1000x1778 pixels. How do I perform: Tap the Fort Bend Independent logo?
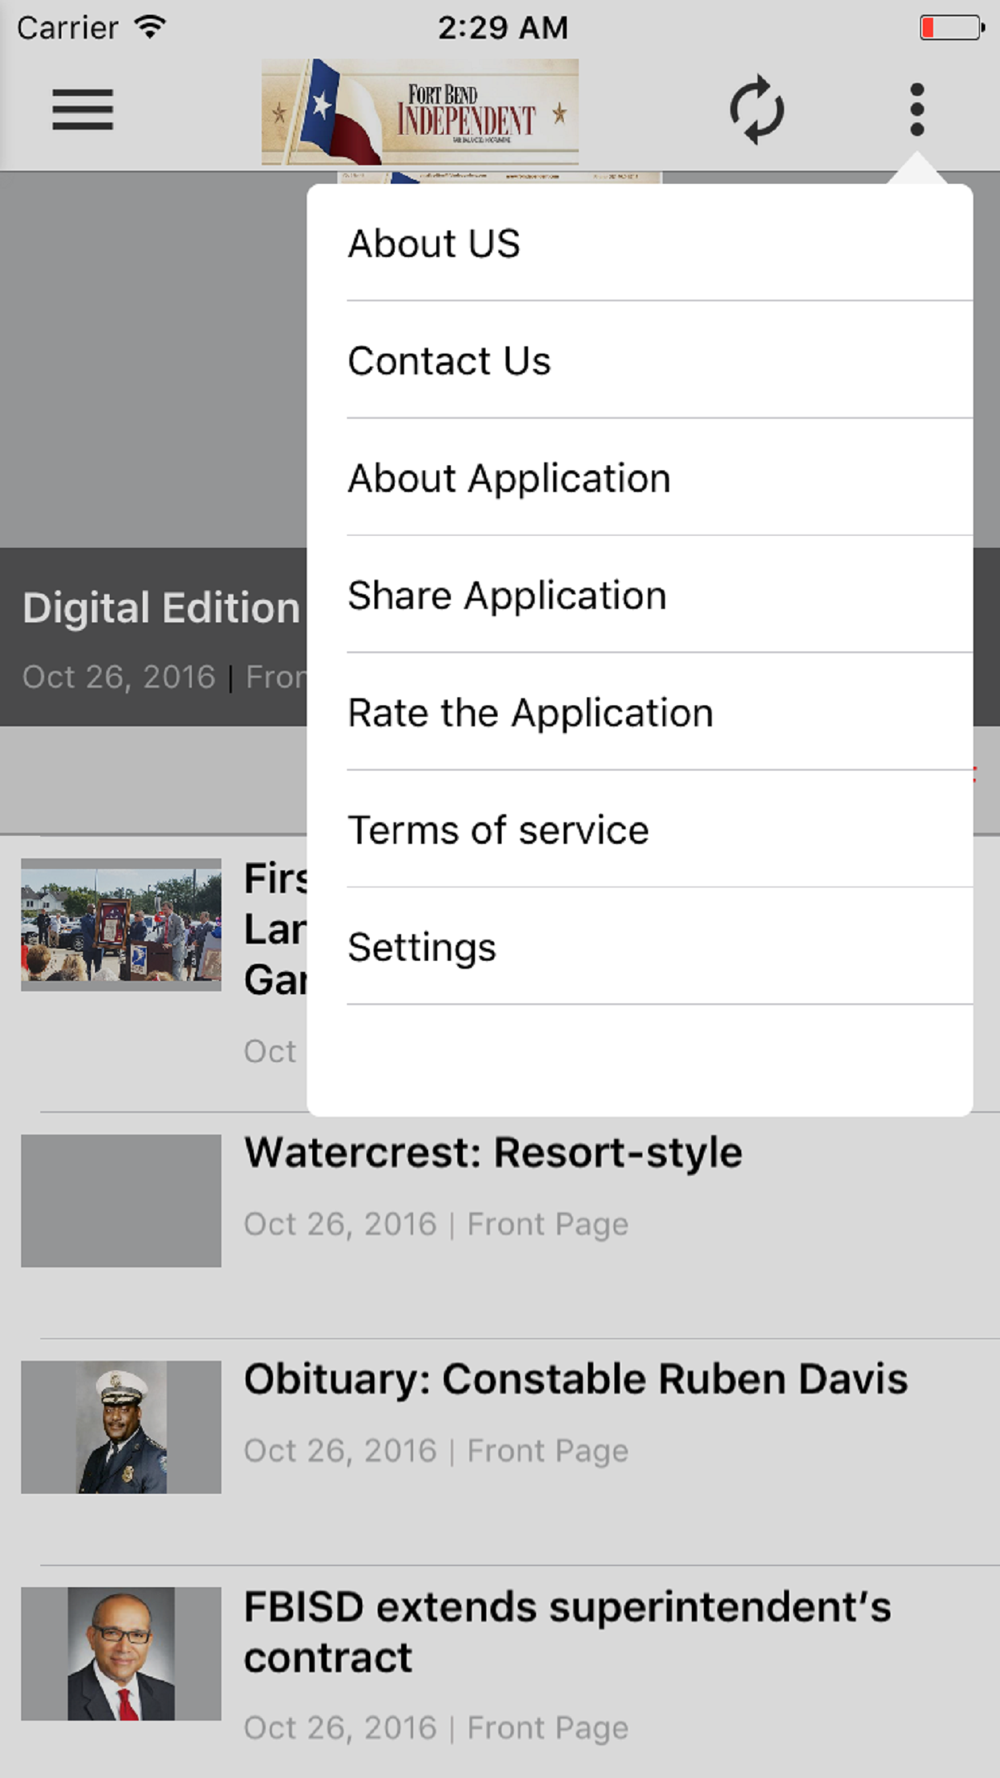click(x=420, y=111)
